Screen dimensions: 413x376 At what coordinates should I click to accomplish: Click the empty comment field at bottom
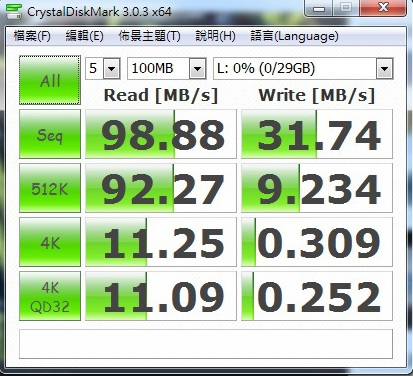tap(206, 344)
